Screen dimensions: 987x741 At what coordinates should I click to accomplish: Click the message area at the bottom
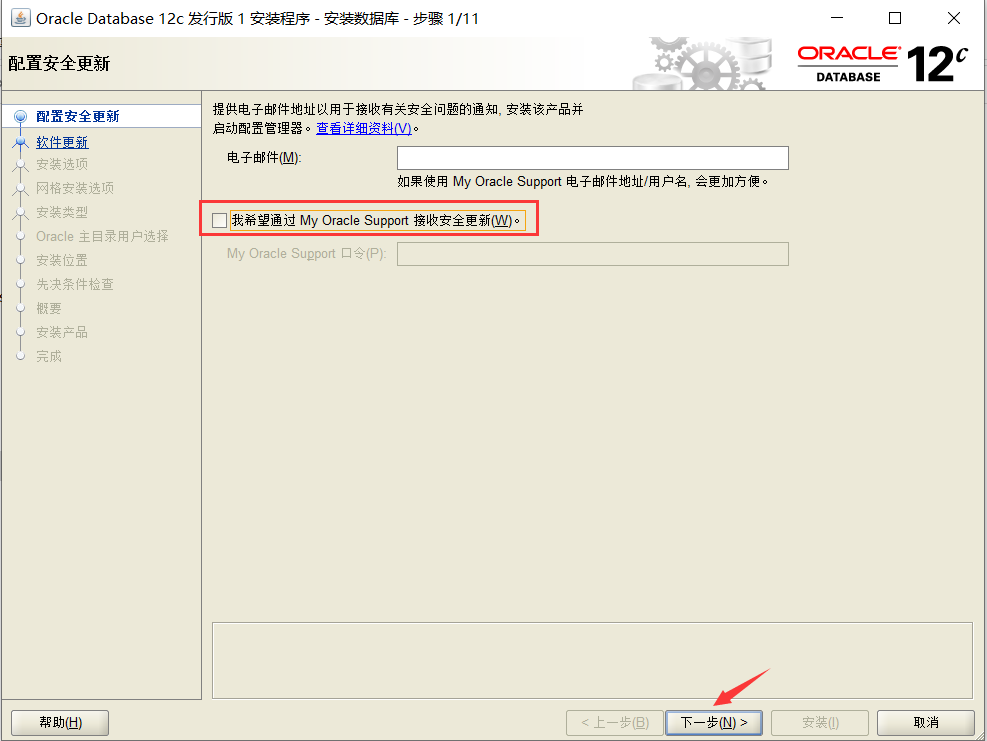coord(592,660)
